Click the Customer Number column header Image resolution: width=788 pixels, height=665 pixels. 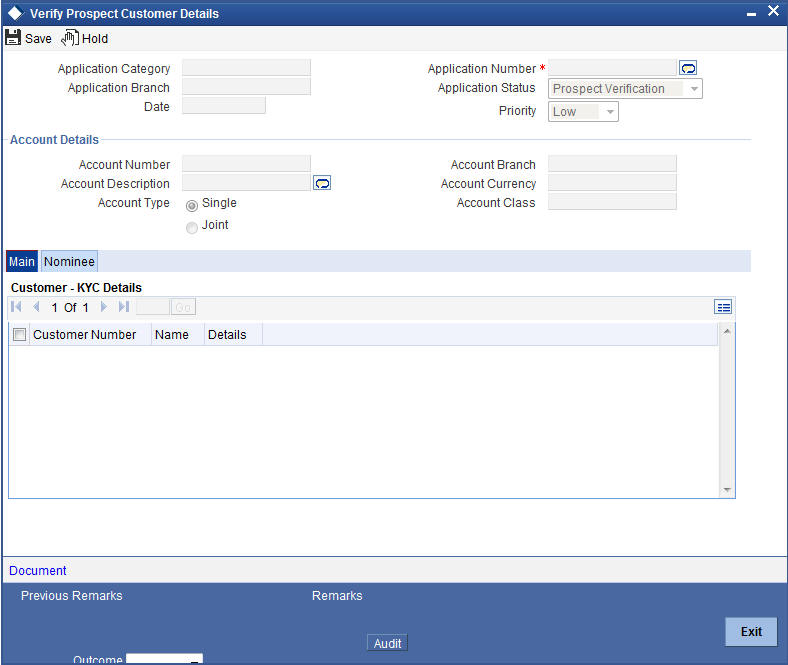[x=84, y=334]
